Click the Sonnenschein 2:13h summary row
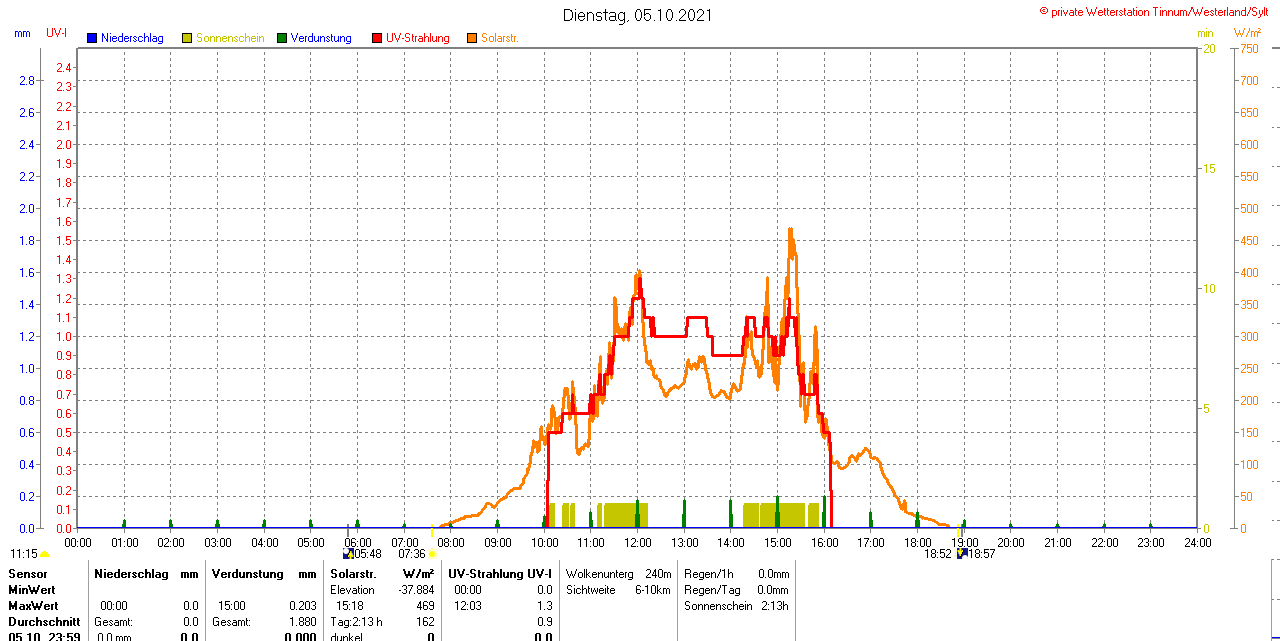Screen dimensions: 1280x641 [735, 606]
